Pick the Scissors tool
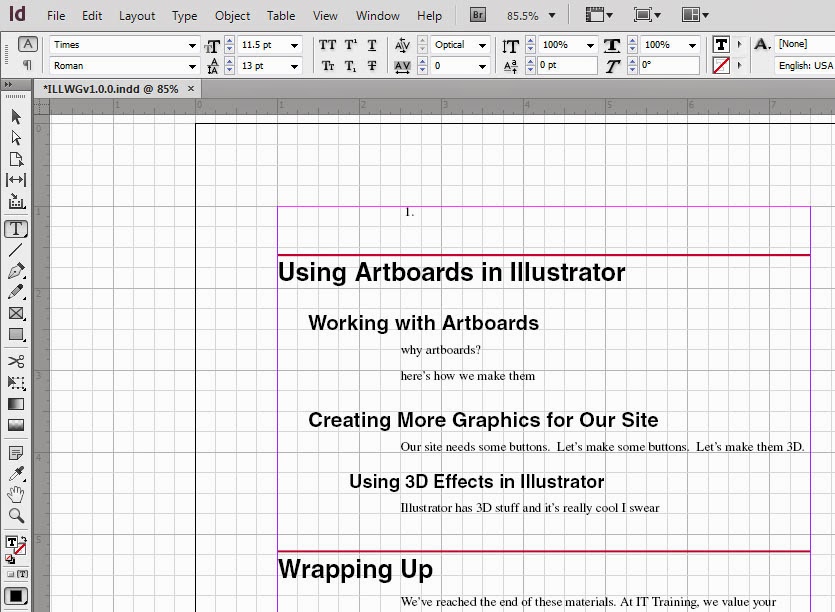Image resolution: width=835 pixels, height=612 pixels. pyautogui.click(x=16, y=362)
